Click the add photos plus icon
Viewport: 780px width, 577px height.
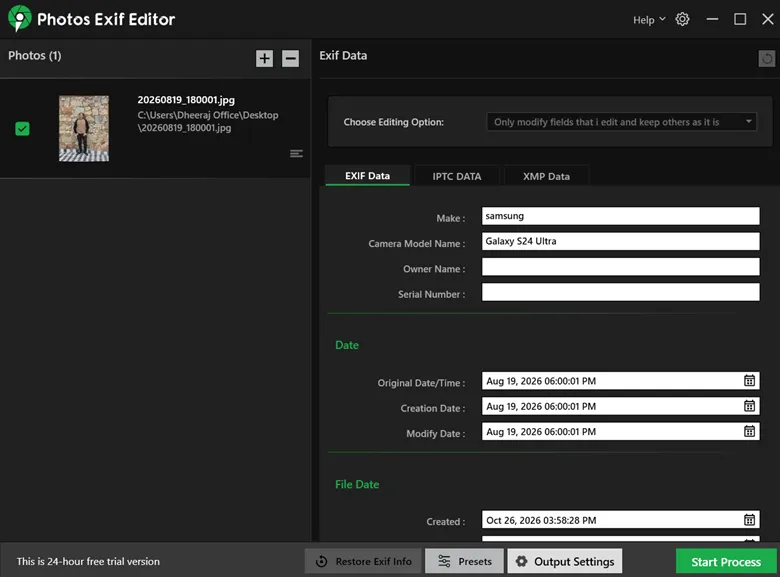[x=264, y=58]
